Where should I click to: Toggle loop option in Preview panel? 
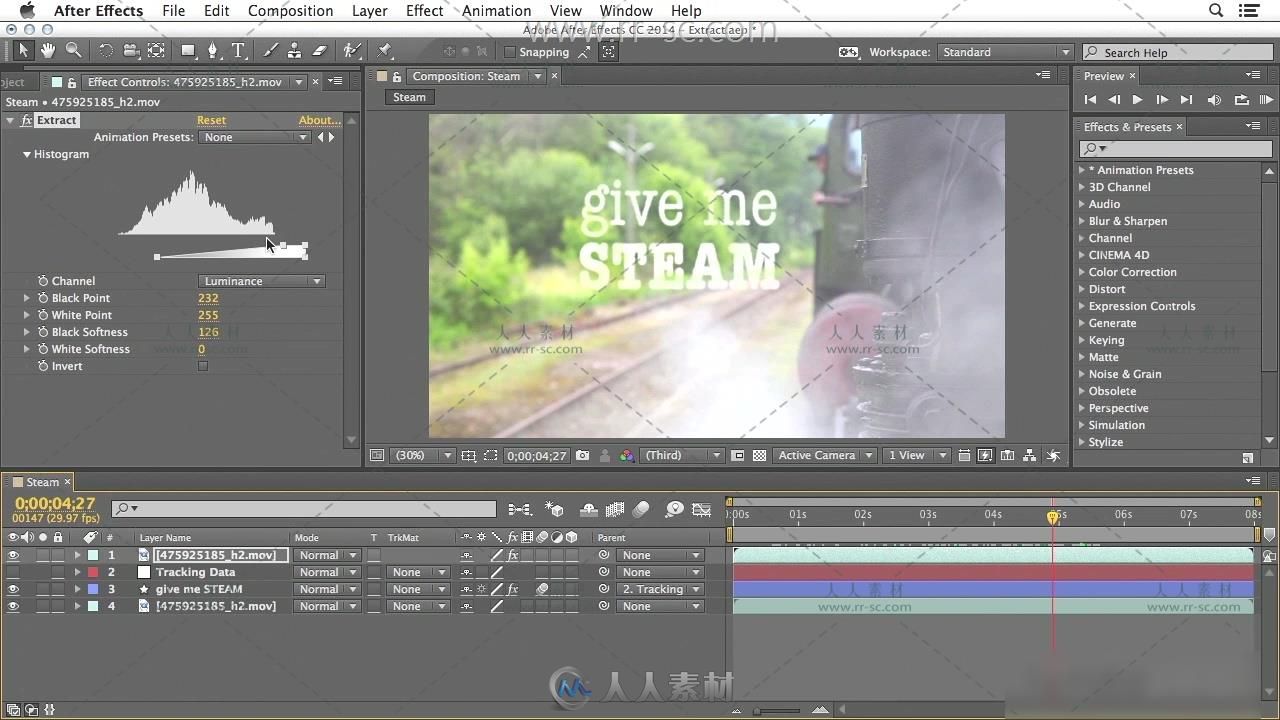(1241, 100)
